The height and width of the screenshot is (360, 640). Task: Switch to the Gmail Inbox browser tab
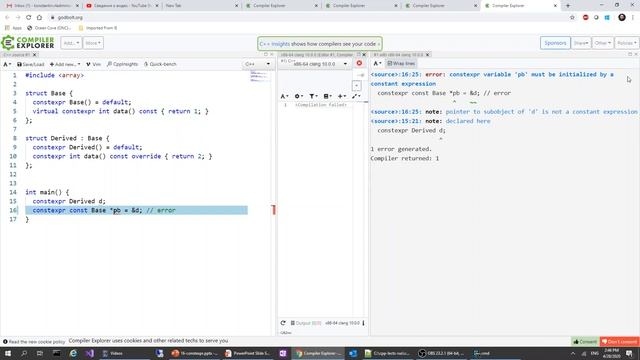(42, 6)
